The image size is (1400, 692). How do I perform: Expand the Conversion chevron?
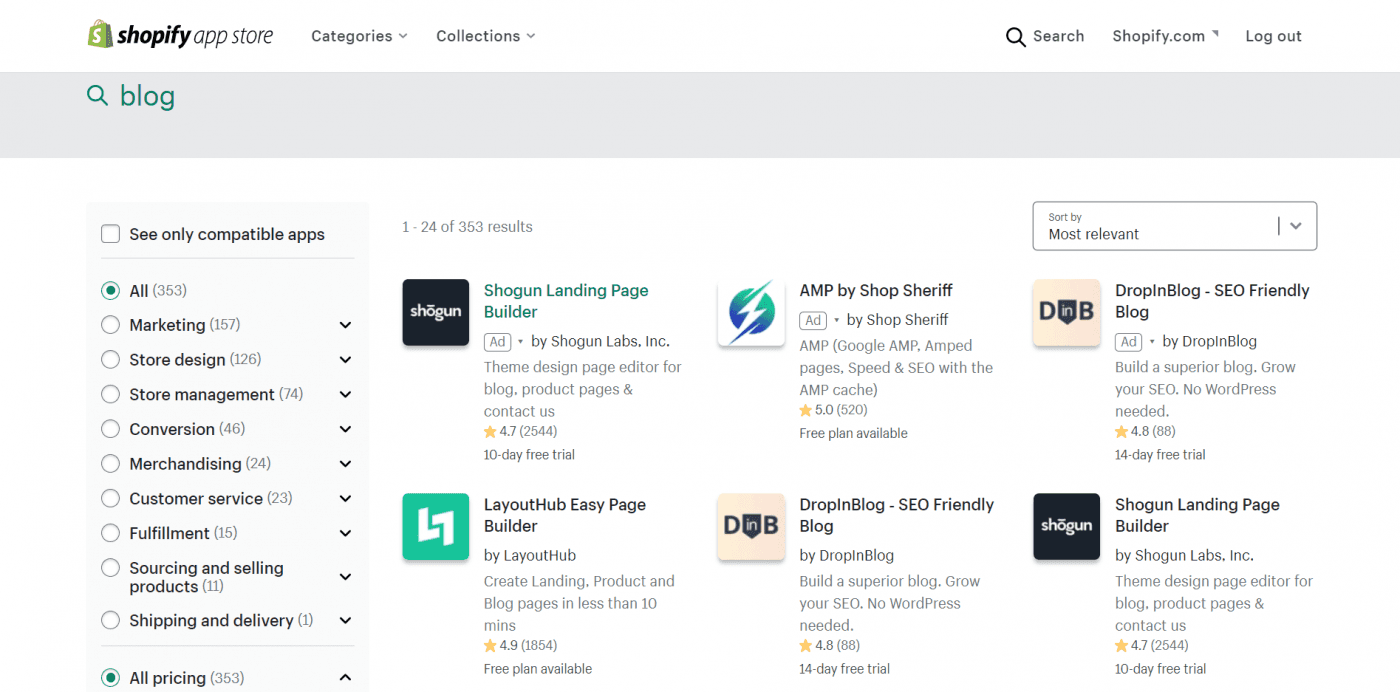click(345, 429)
